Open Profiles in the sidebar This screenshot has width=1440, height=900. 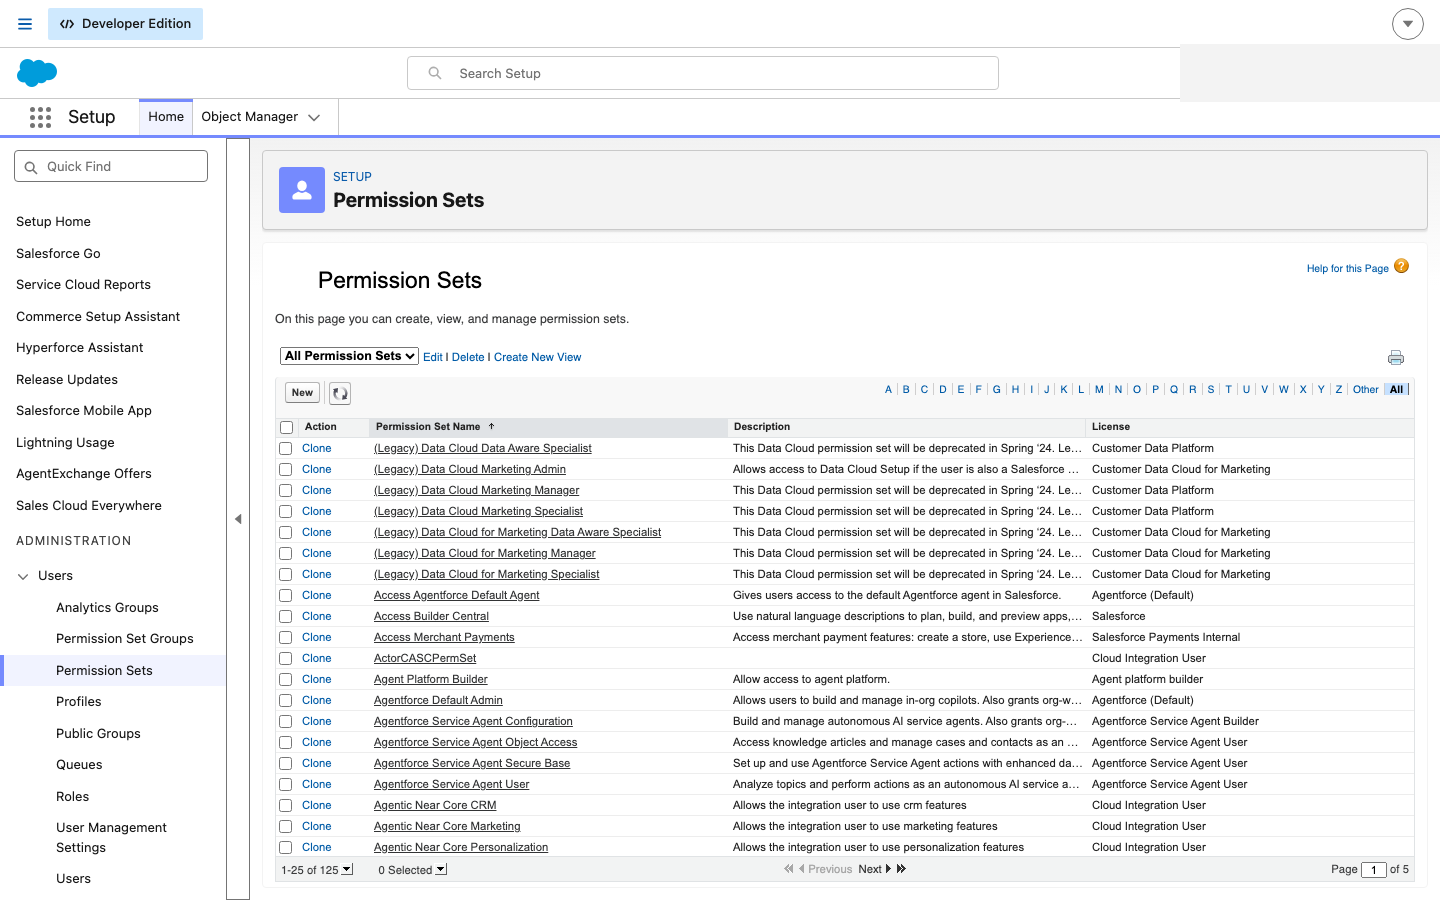[79, 702]
